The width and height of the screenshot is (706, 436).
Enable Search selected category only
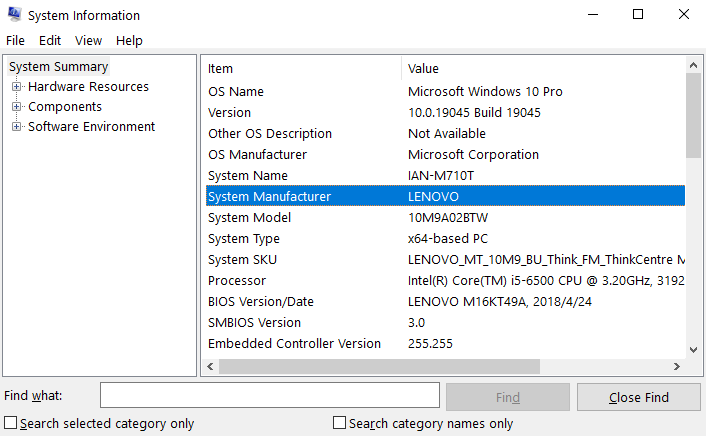point(10,423)
